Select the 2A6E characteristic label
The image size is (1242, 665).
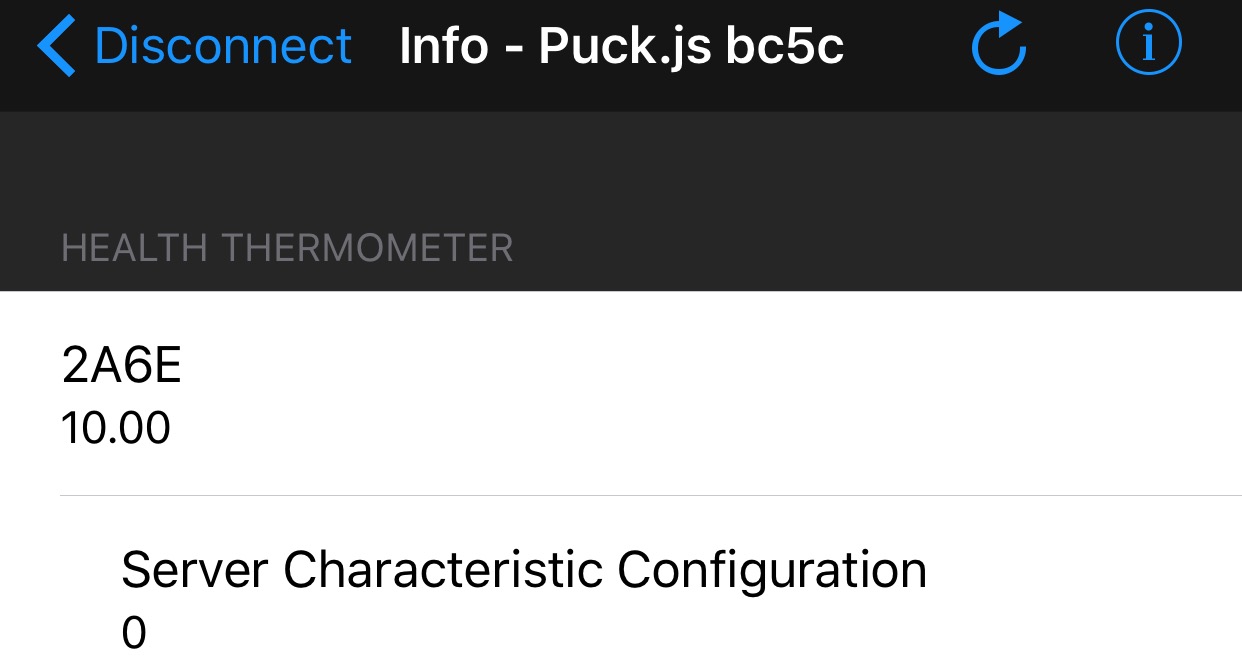click(x=121, y=367)
